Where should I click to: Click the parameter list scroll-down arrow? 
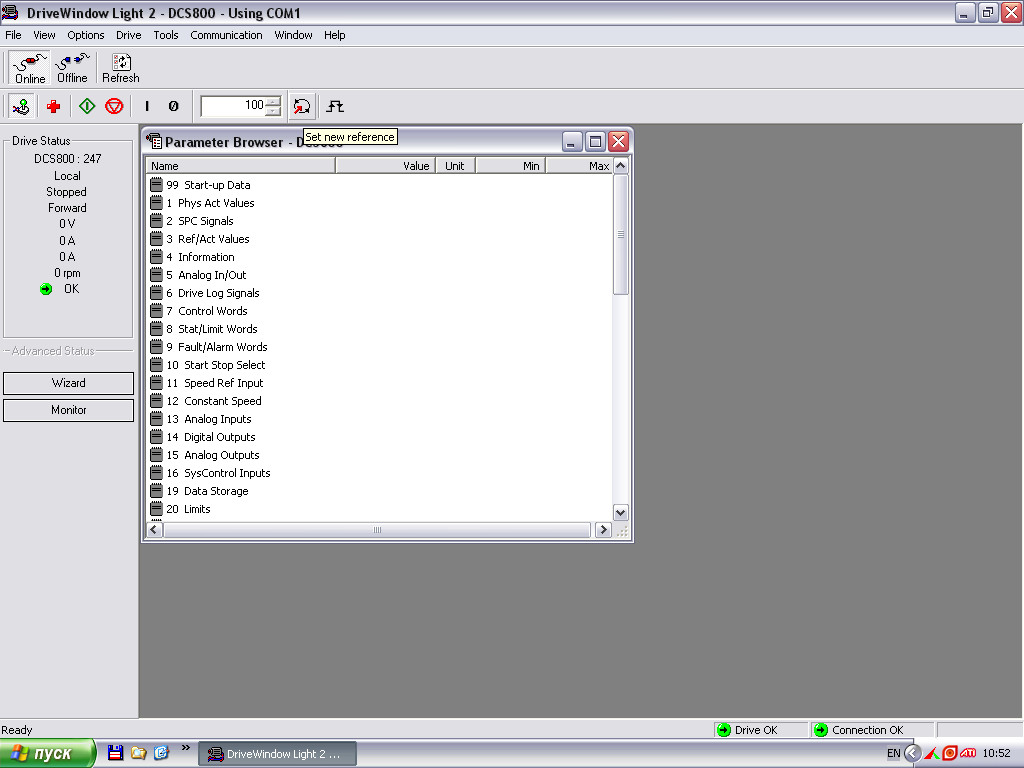click(621, 513)
